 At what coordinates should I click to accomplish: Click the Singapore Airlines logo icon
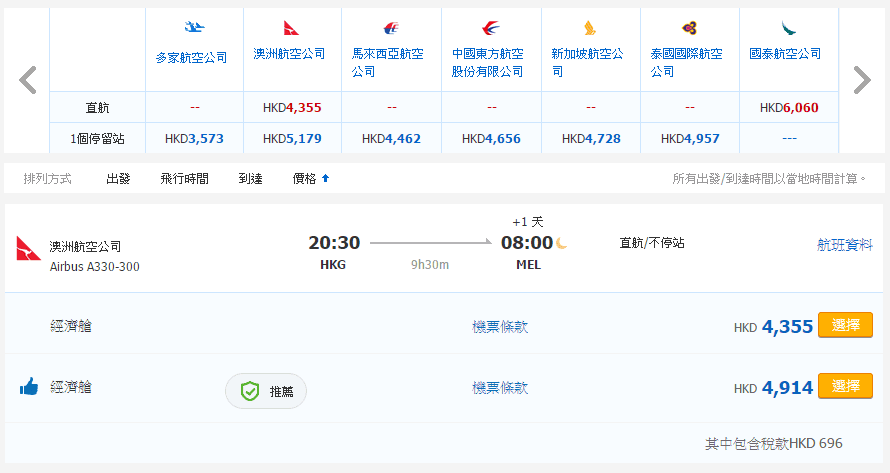(x=589, y=28)
